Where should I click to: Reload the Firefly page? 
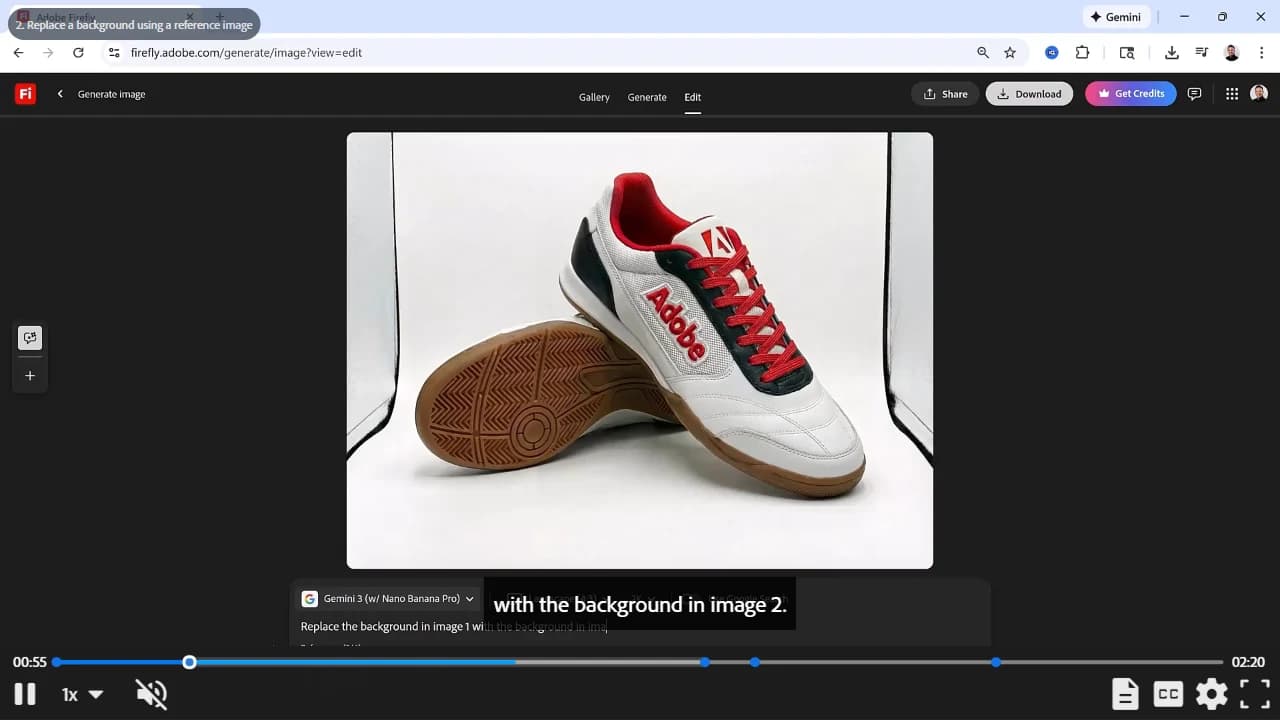(79, 53)
